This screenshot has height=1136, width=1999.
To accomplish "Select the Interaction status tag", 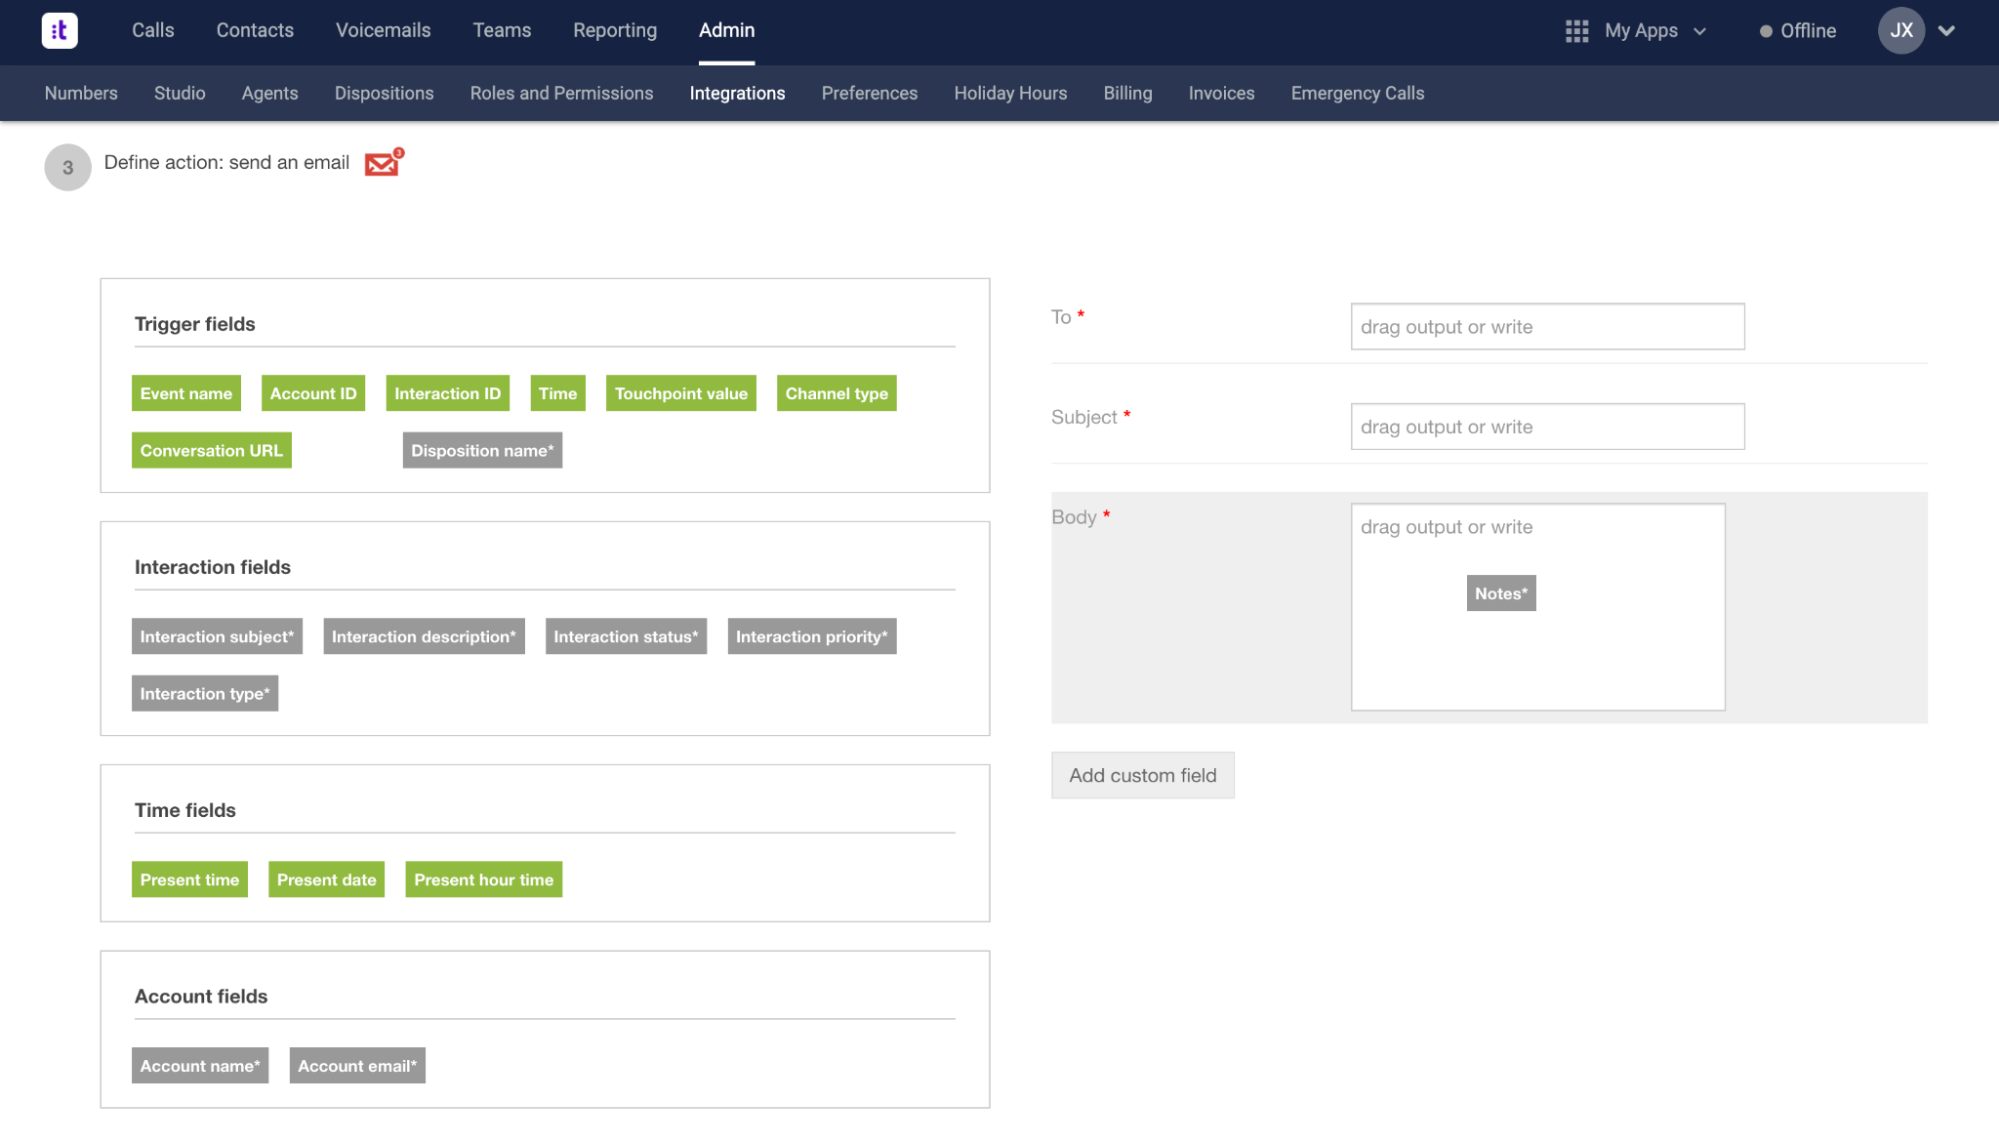I will (626, 637).
